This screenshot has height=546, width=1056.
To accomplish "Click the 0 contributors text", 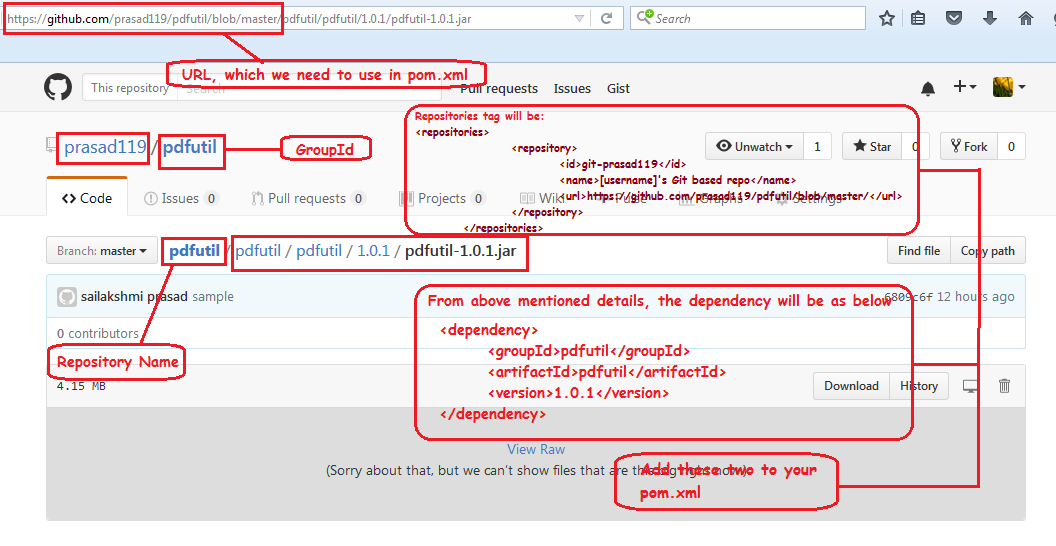I will coord(98,333).
